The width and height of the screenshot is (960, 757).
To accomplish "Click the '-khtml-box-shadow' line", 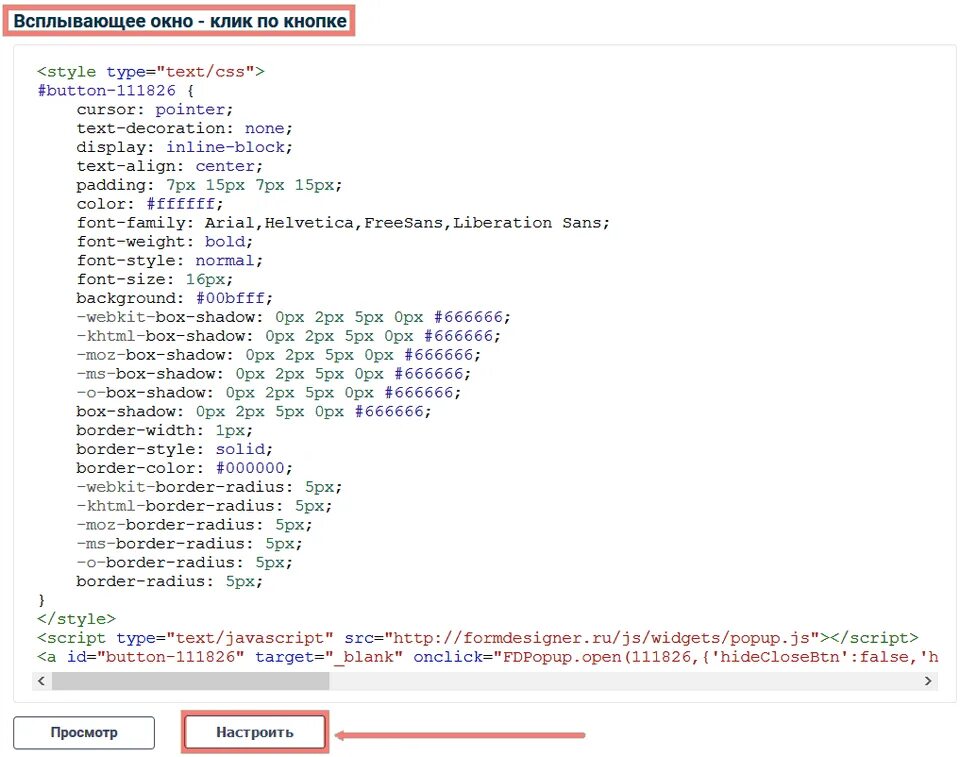I will pyautogui.click(x=288, y=336).
